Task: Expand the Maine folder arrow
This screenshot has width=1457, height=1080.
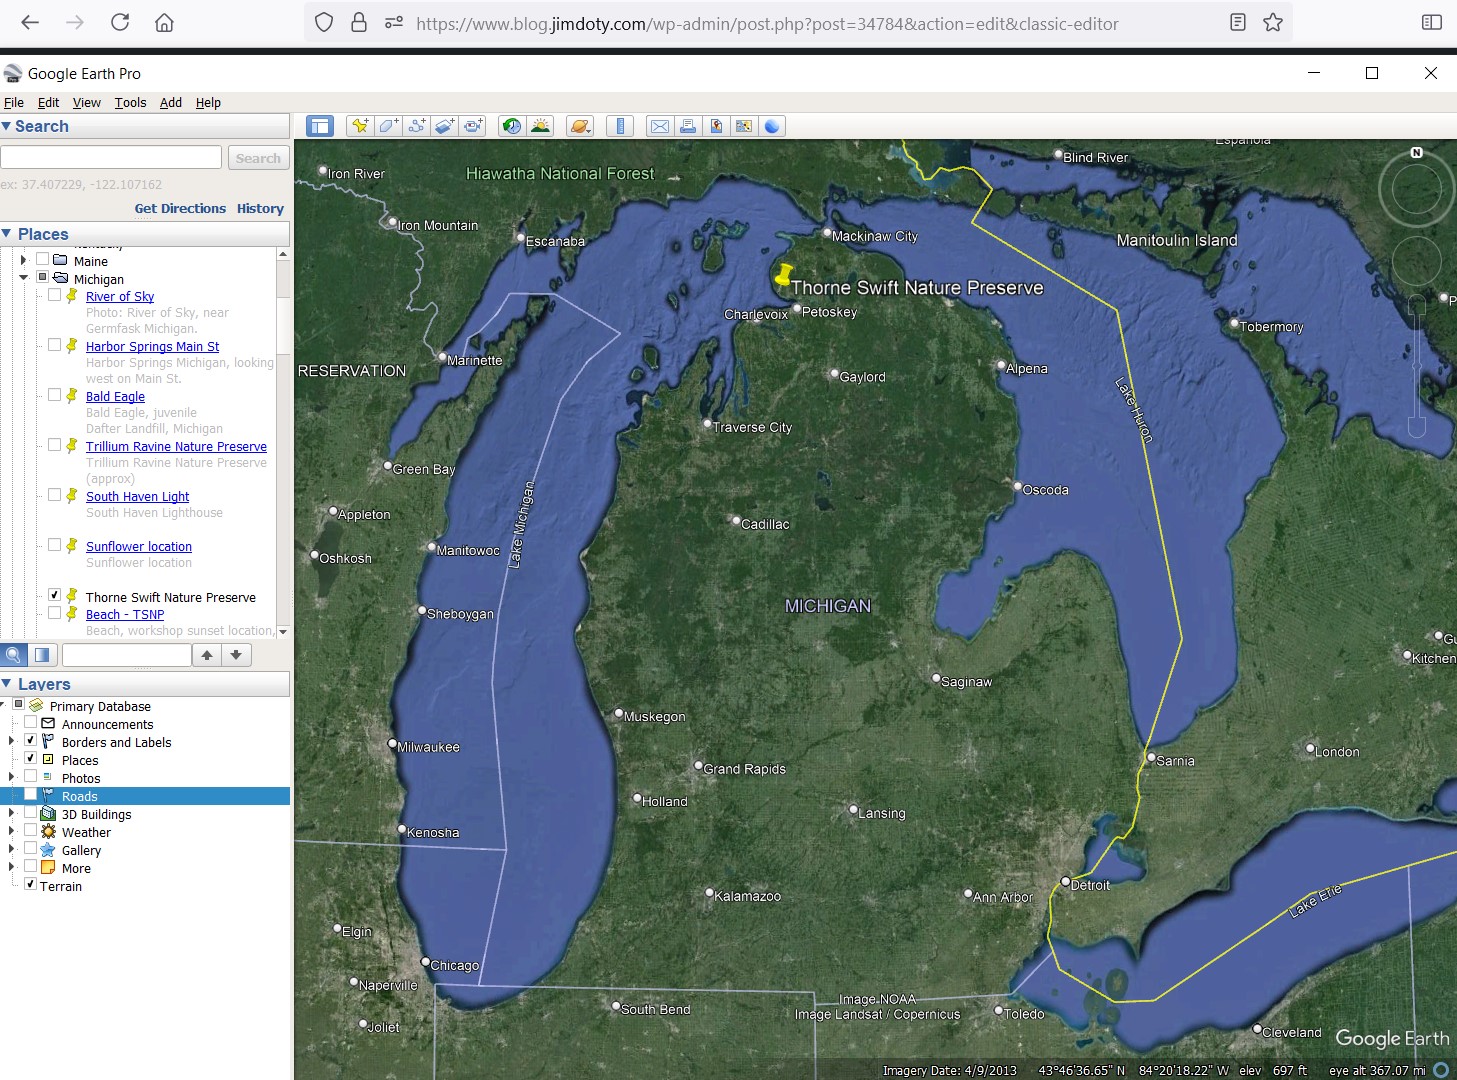Action: [x=24, y=260]
